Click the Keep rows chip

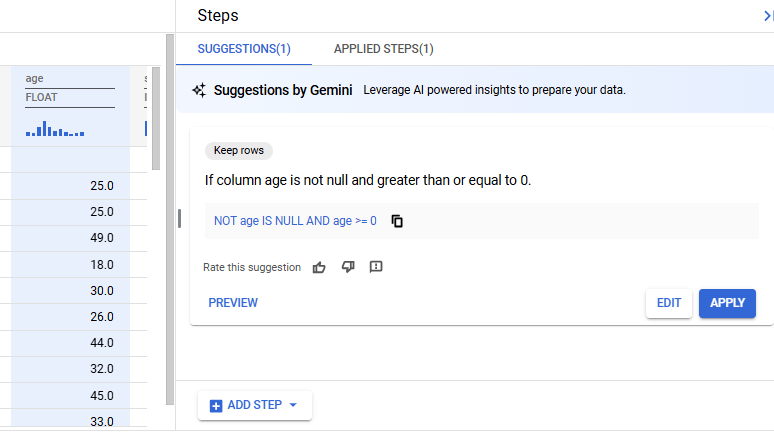(239, 150)
